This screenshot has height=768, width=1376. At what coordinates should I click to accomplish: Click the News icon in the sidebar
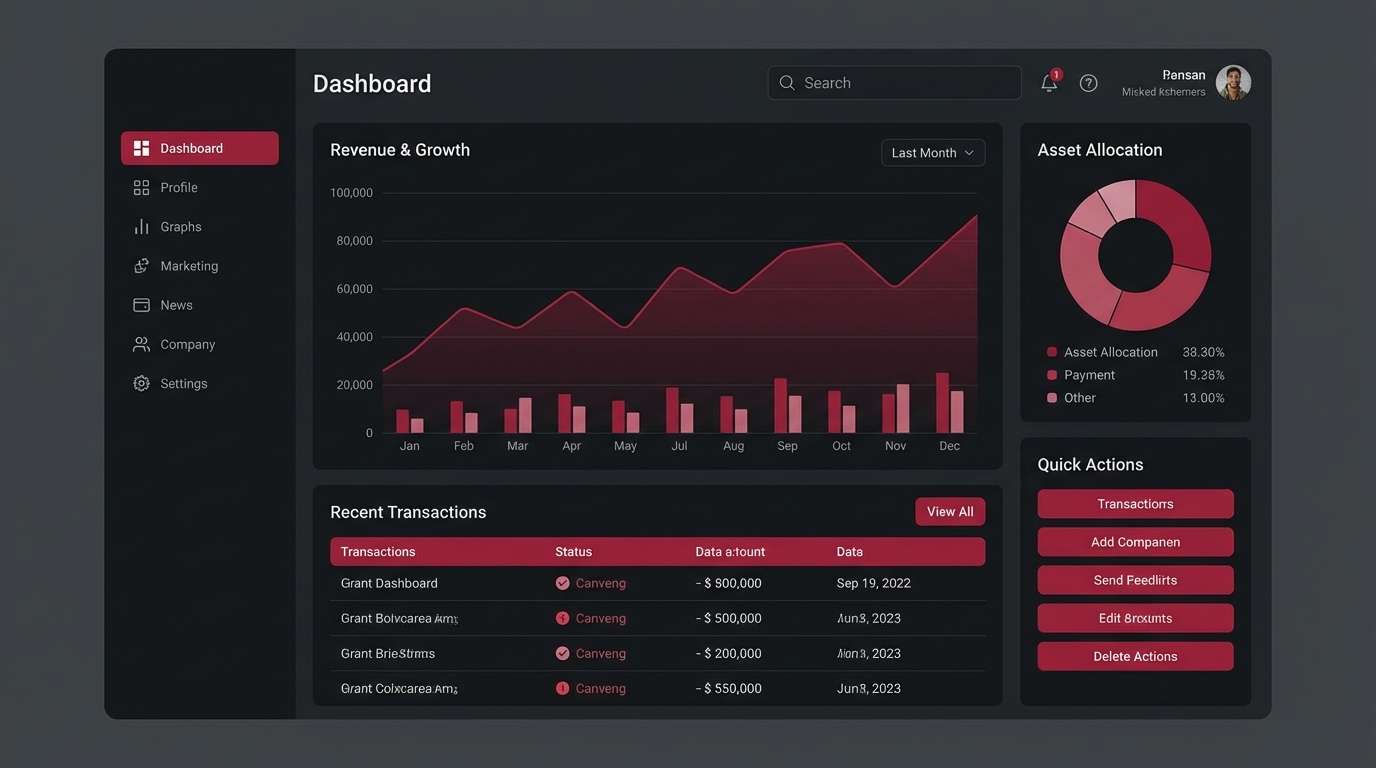click(141, 304)
